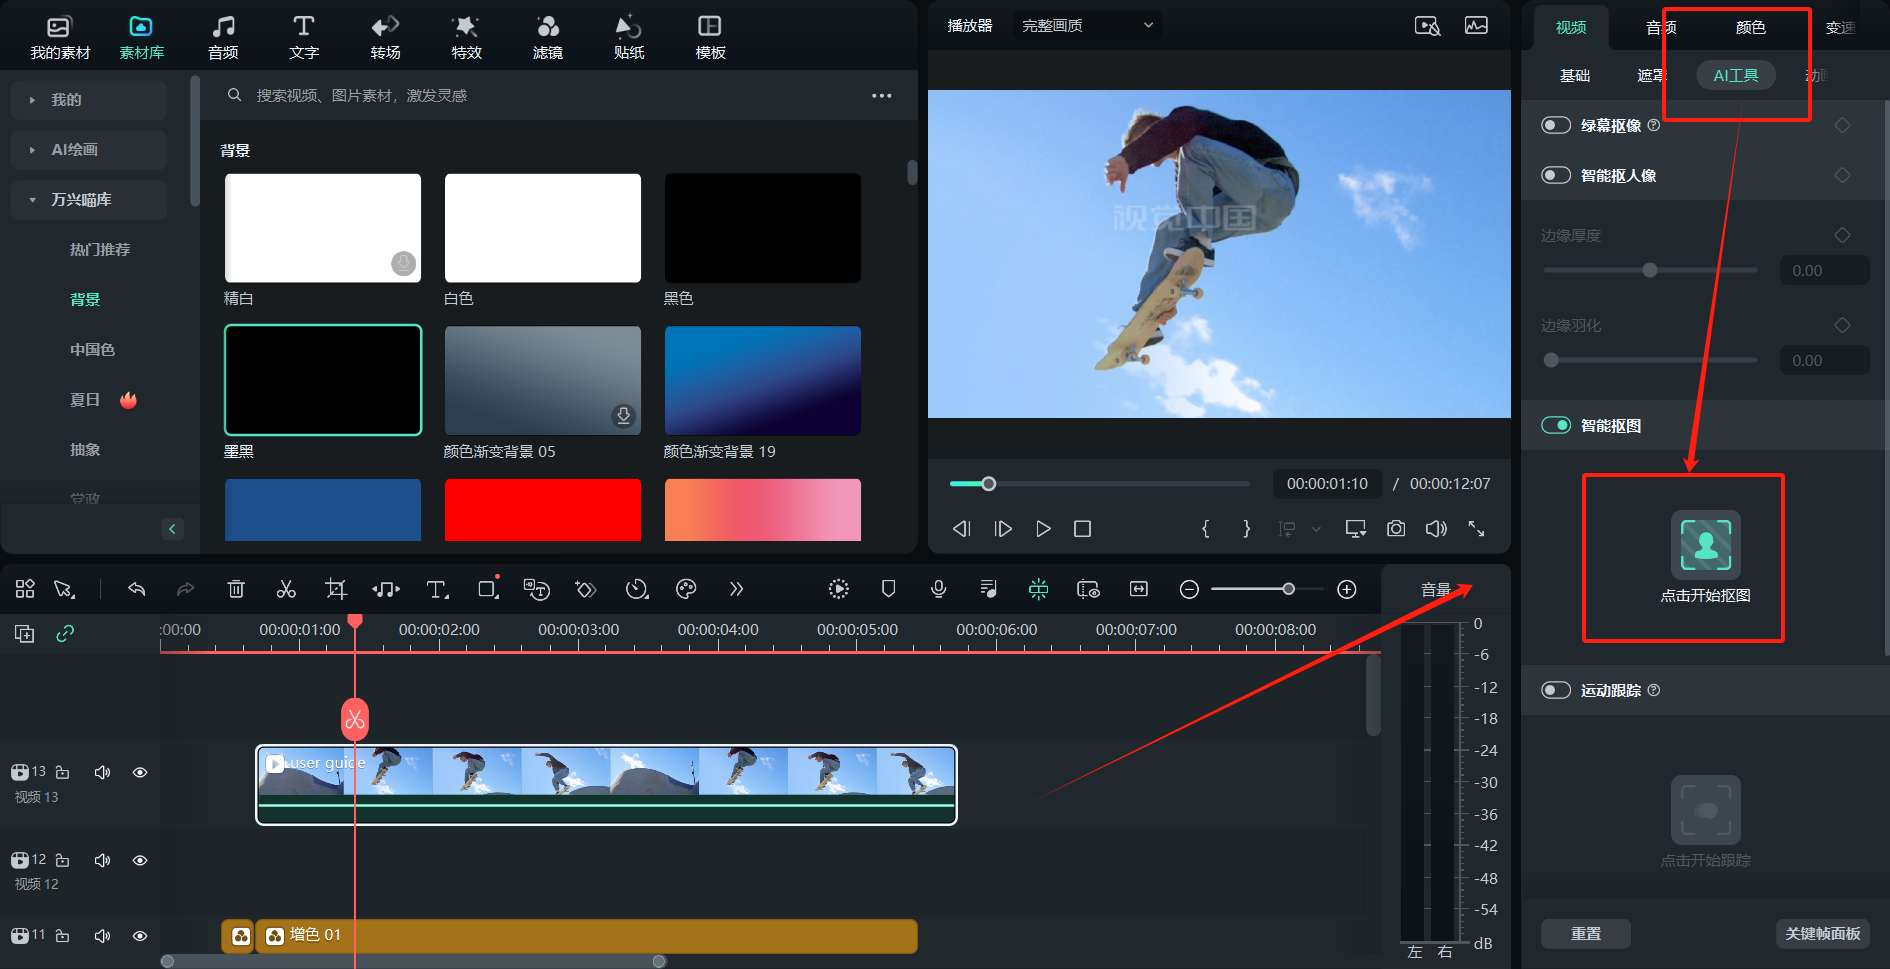Click the split scissors icon in timeline toolbar
The height and width of the screenshot is (969, 1890).
coord(286,589)
